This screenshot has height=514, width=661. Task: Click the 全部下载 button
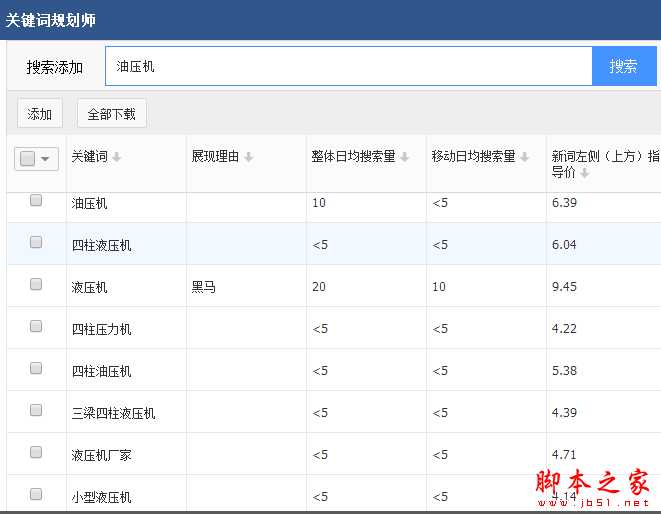112,114
